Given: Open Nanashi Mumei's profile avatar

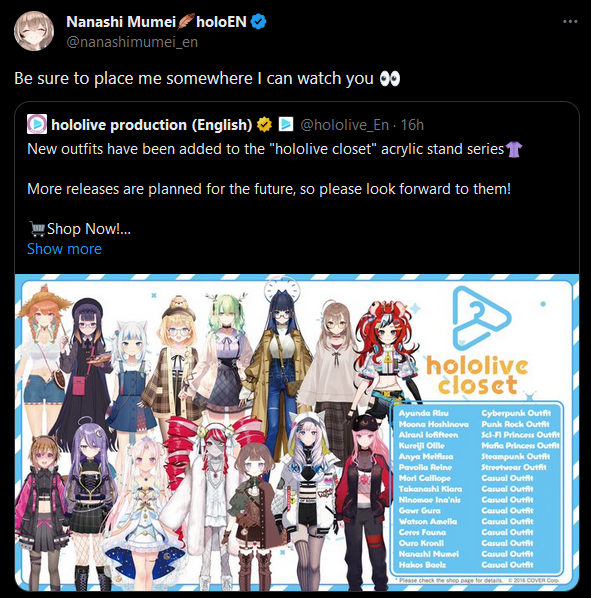Looking at the screenshot, I should point(34,31).
